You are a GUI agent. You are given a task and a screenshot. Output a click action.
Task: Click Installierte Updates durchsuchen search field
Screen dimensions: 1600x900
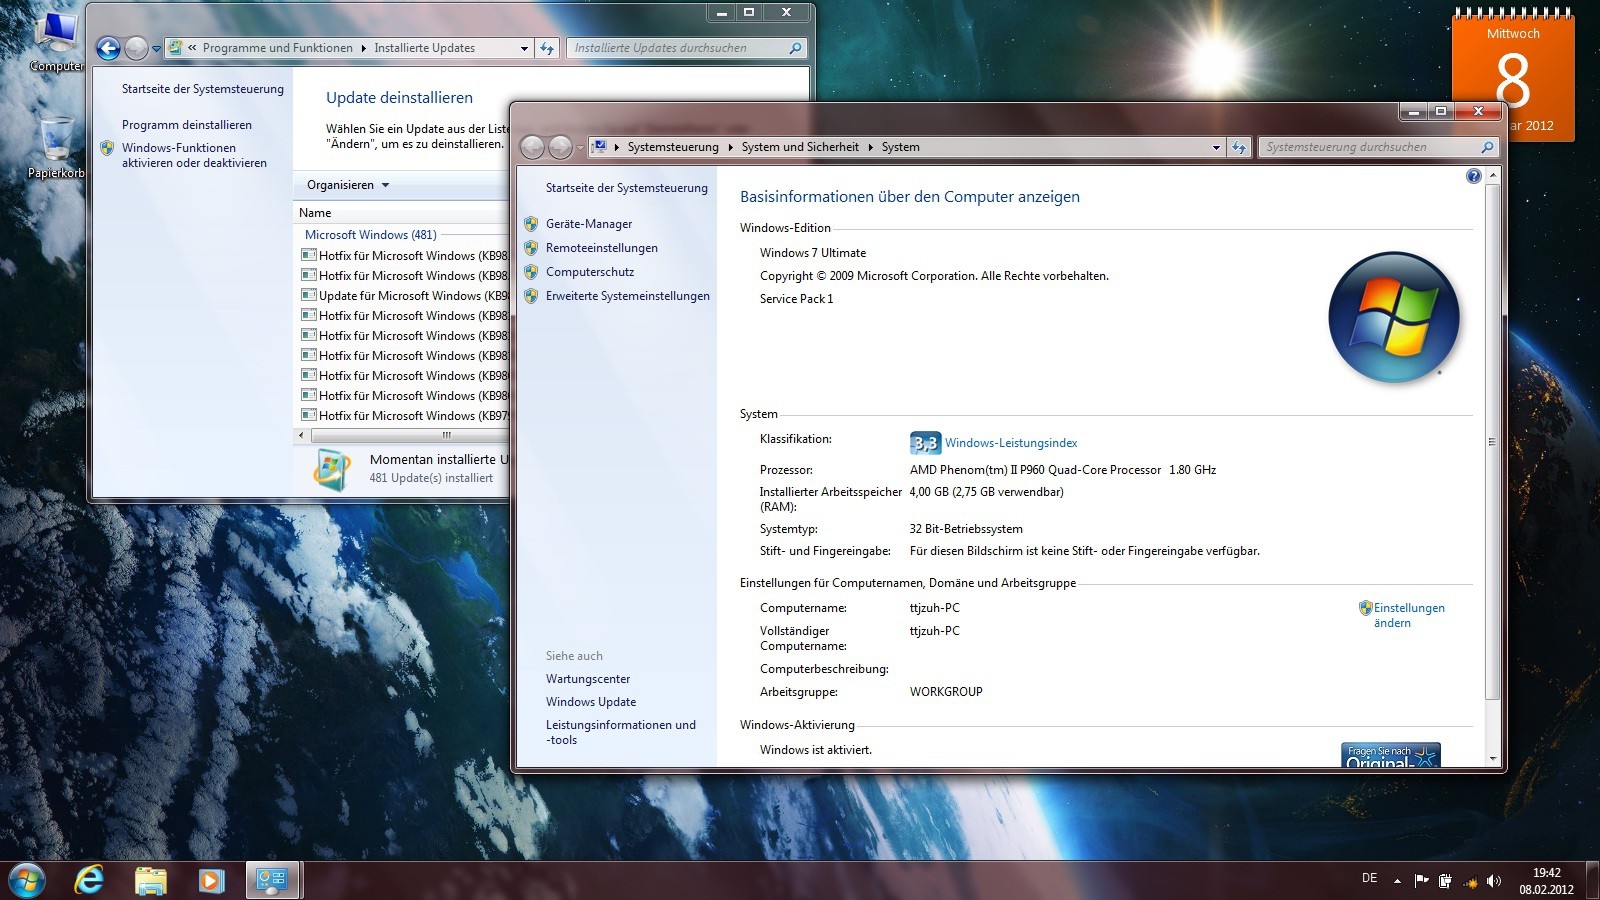click(676, 48)
